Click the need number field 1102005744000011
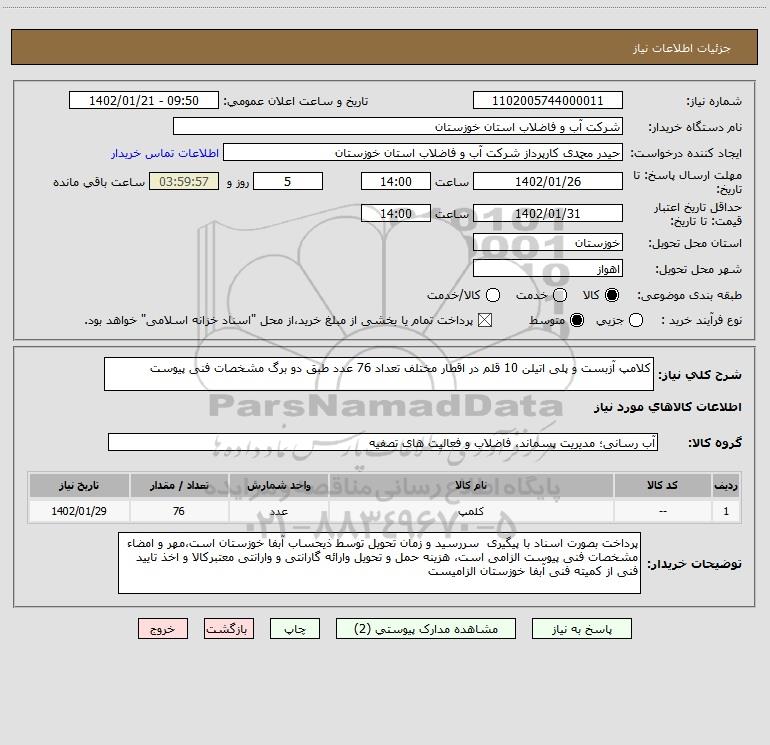 [548, 100]
